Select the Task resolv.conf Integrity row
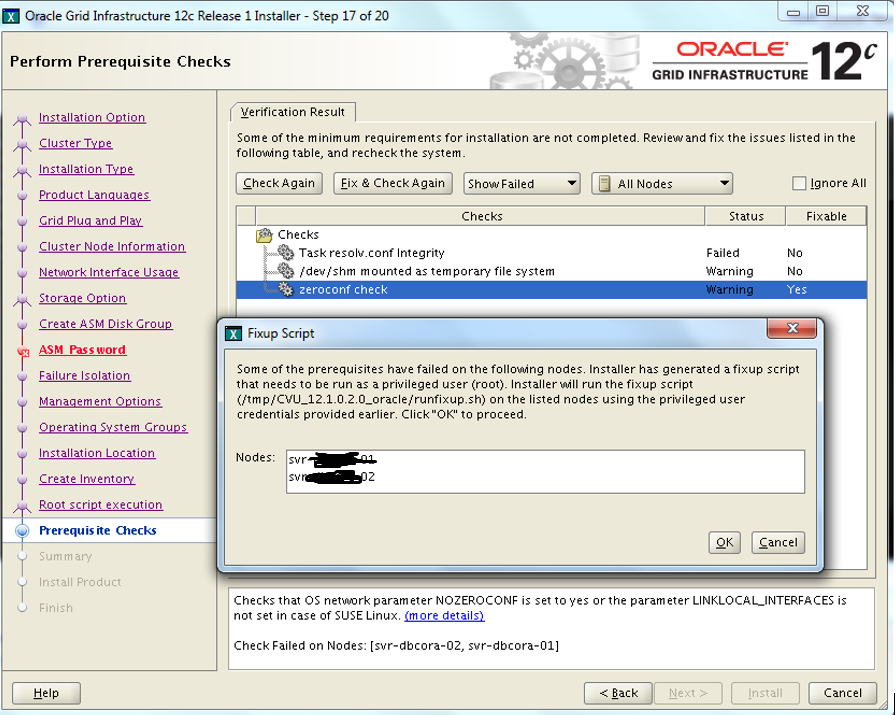This screenshot has height=715, width=896. pos(551,253)
